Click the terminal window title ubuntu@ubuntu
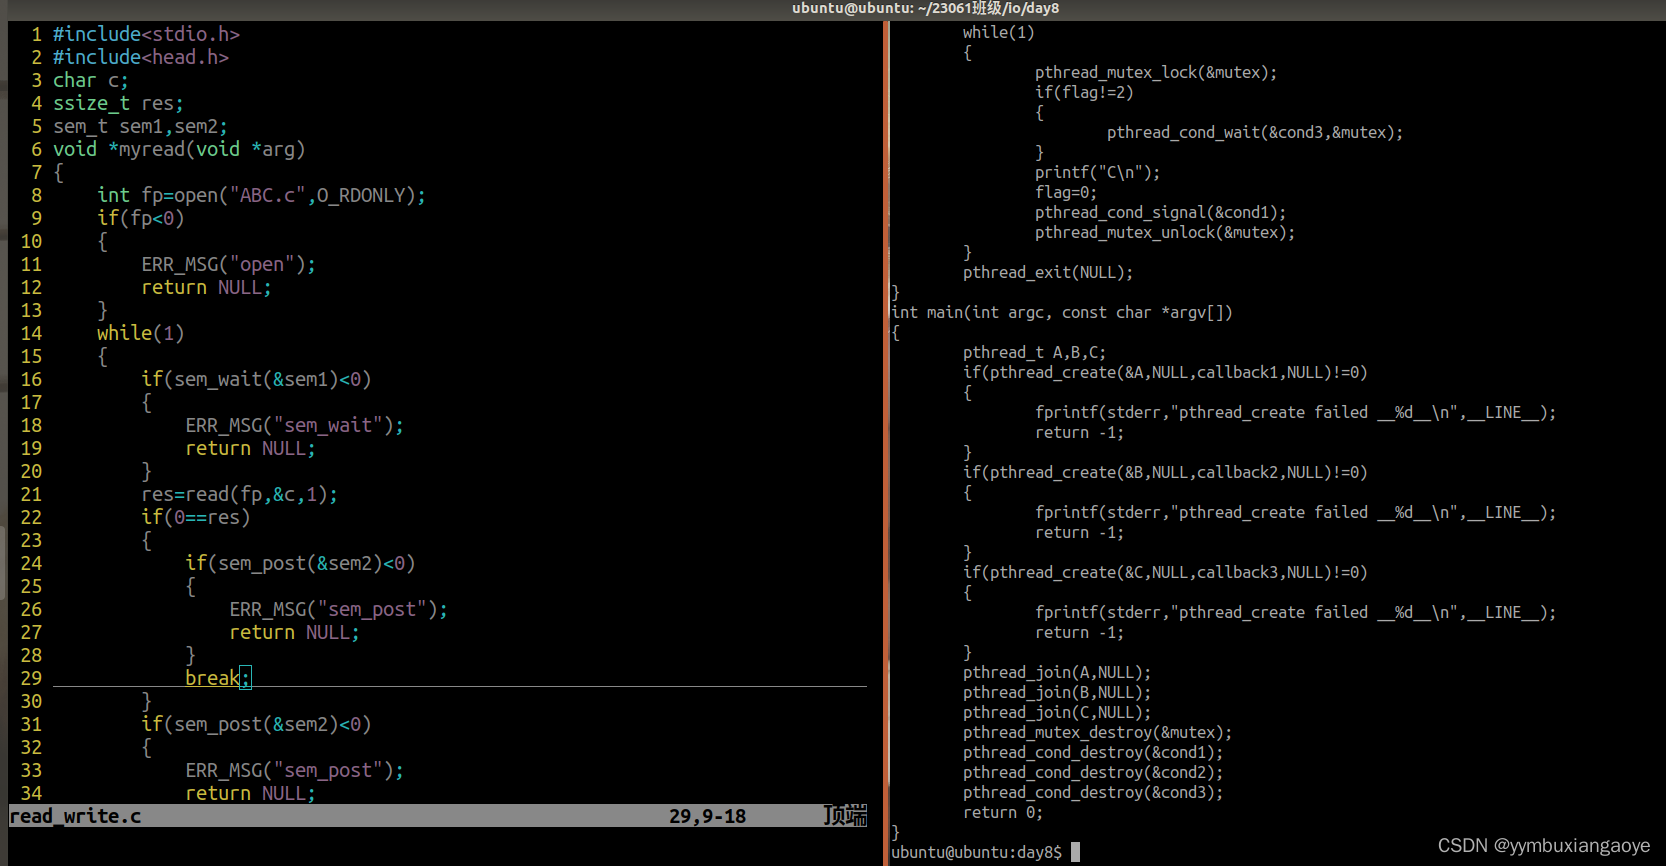This screenshot has height=866, width=1666. 925,8
